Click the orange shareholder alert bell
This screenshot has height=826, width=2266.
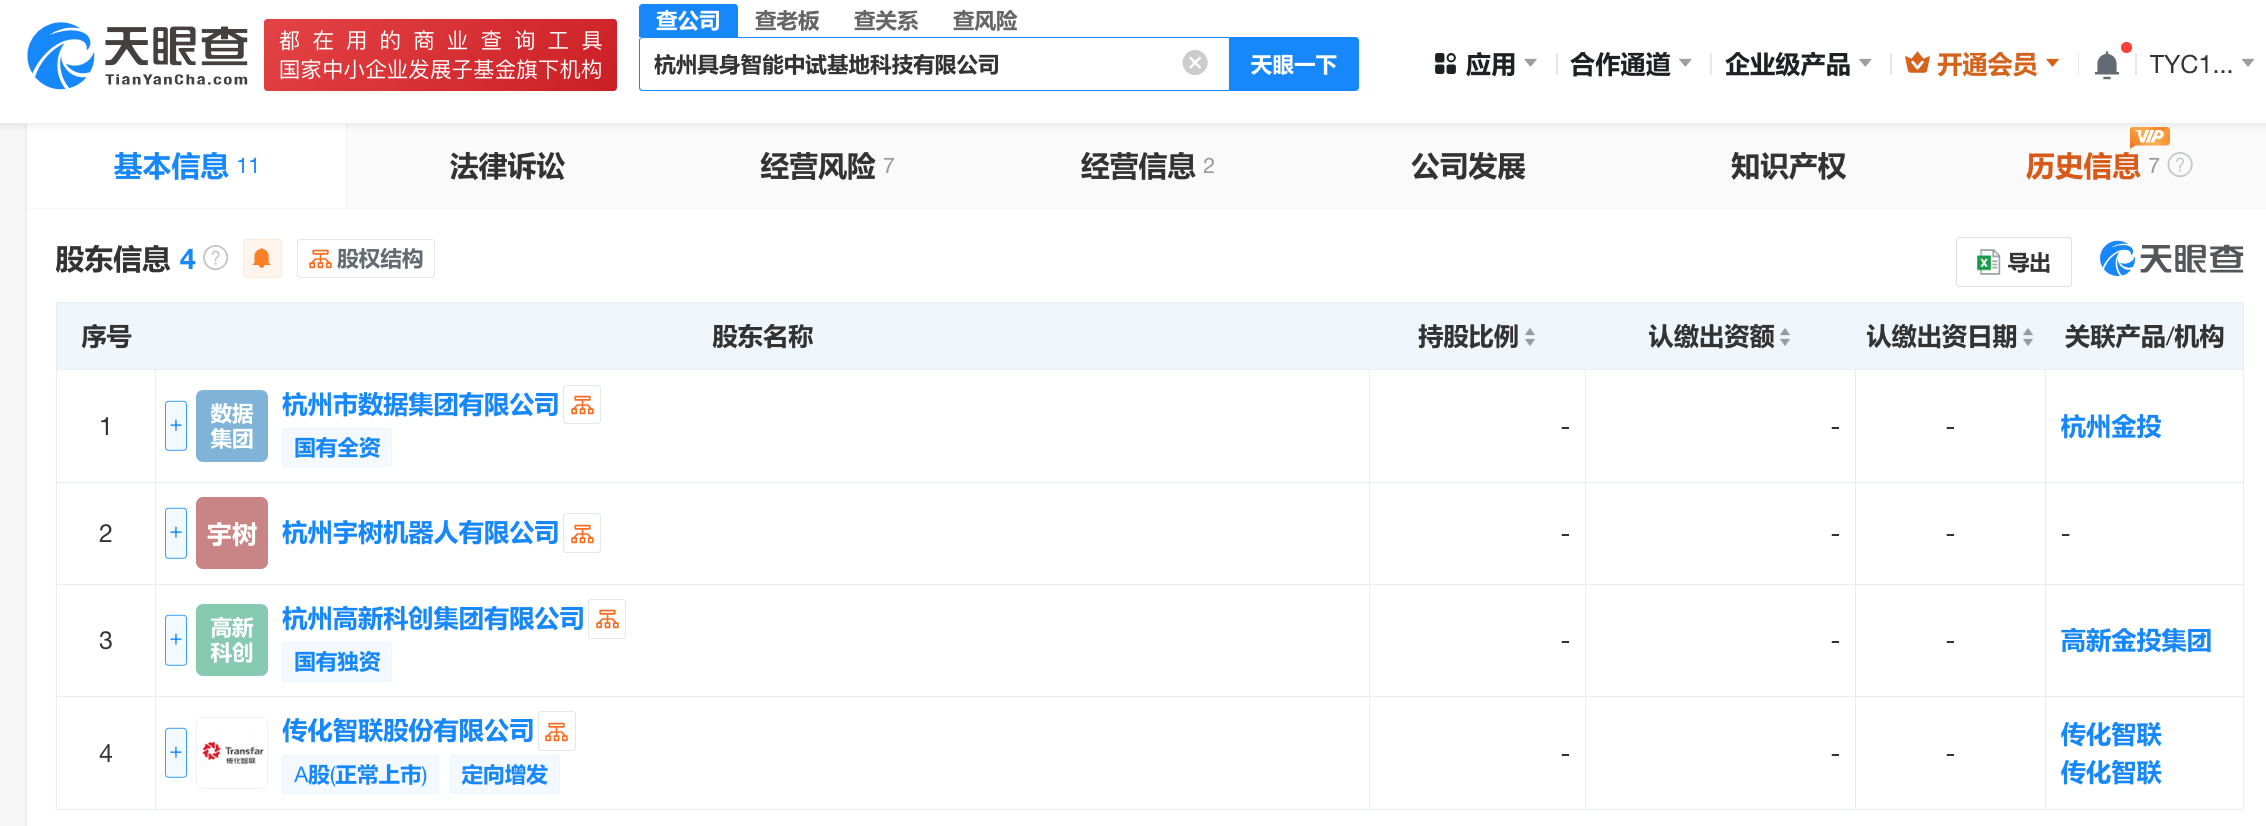(x=262, y=259)
